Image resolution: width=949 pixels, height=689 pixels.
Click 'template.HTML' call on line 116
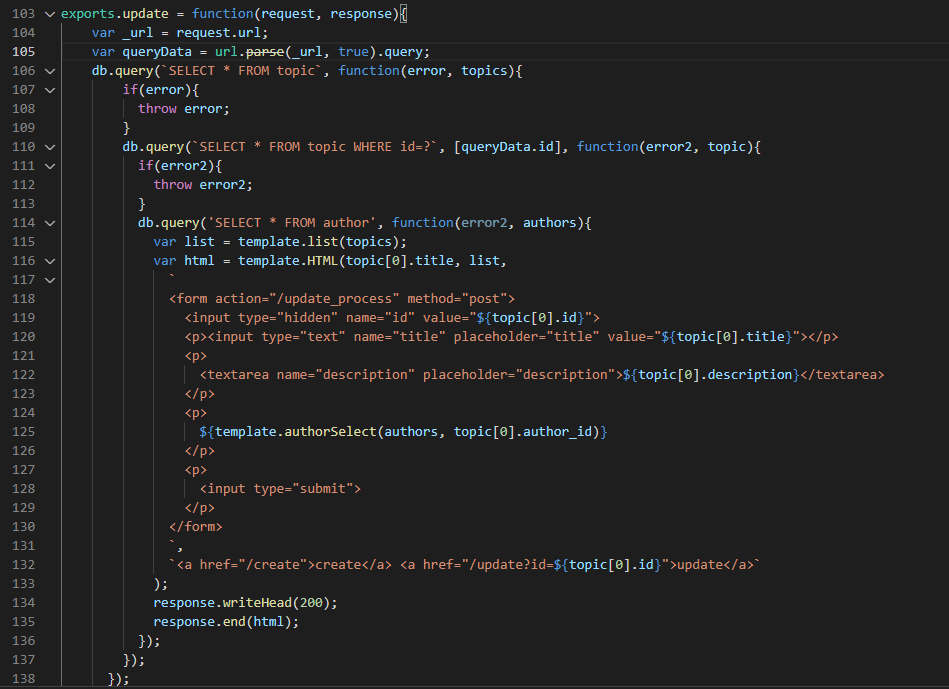coord(288,261)
